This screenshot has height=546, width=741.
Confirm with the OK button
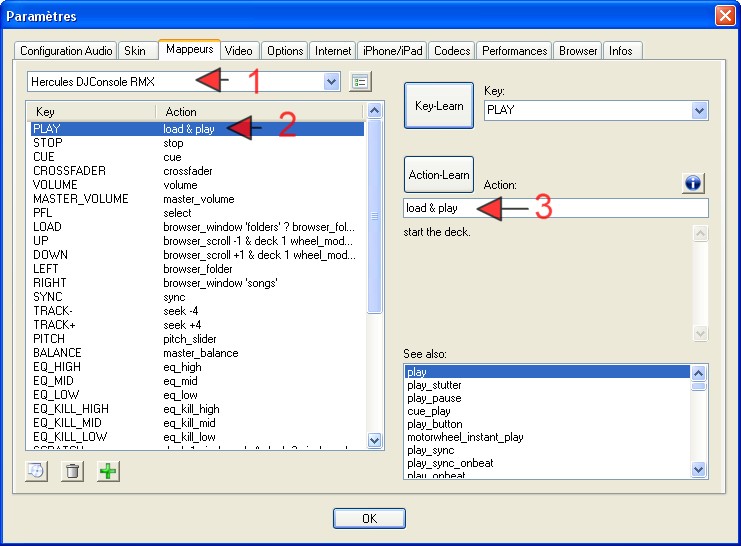(x=369, y=518)
